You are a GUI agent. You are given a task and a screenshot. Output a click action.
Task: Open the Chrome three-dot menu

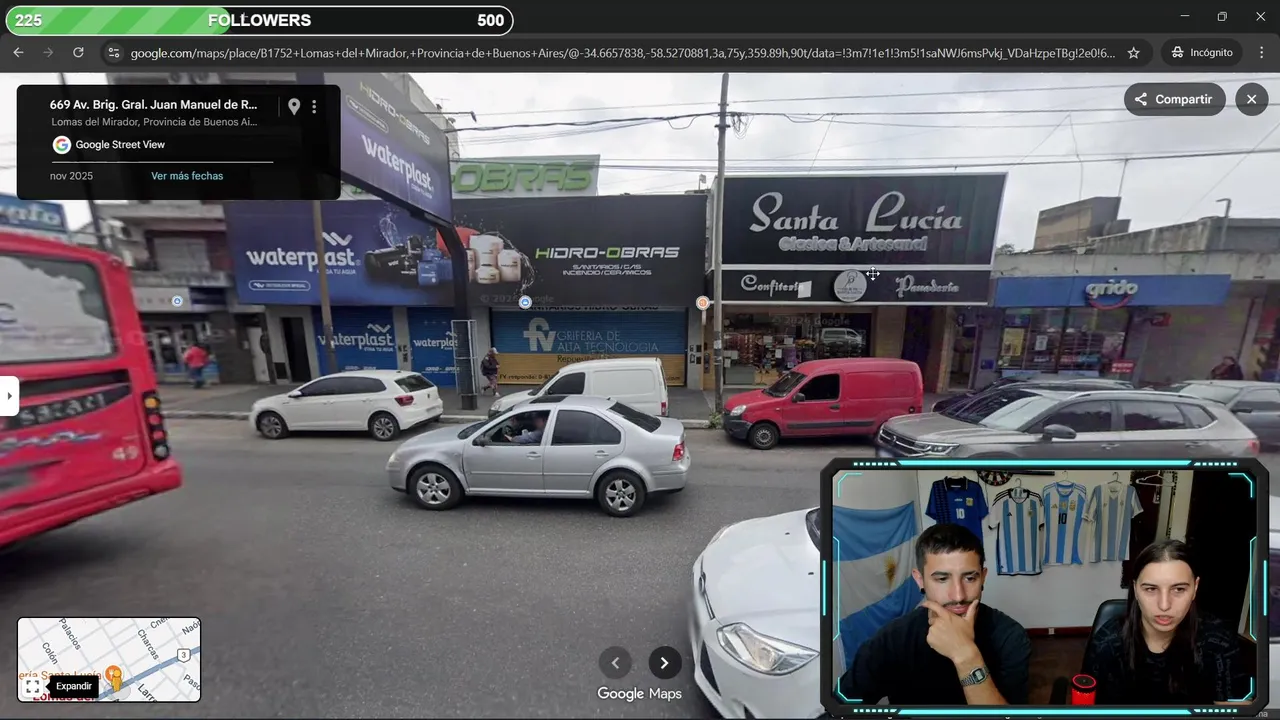click(x=1260, y=52)
